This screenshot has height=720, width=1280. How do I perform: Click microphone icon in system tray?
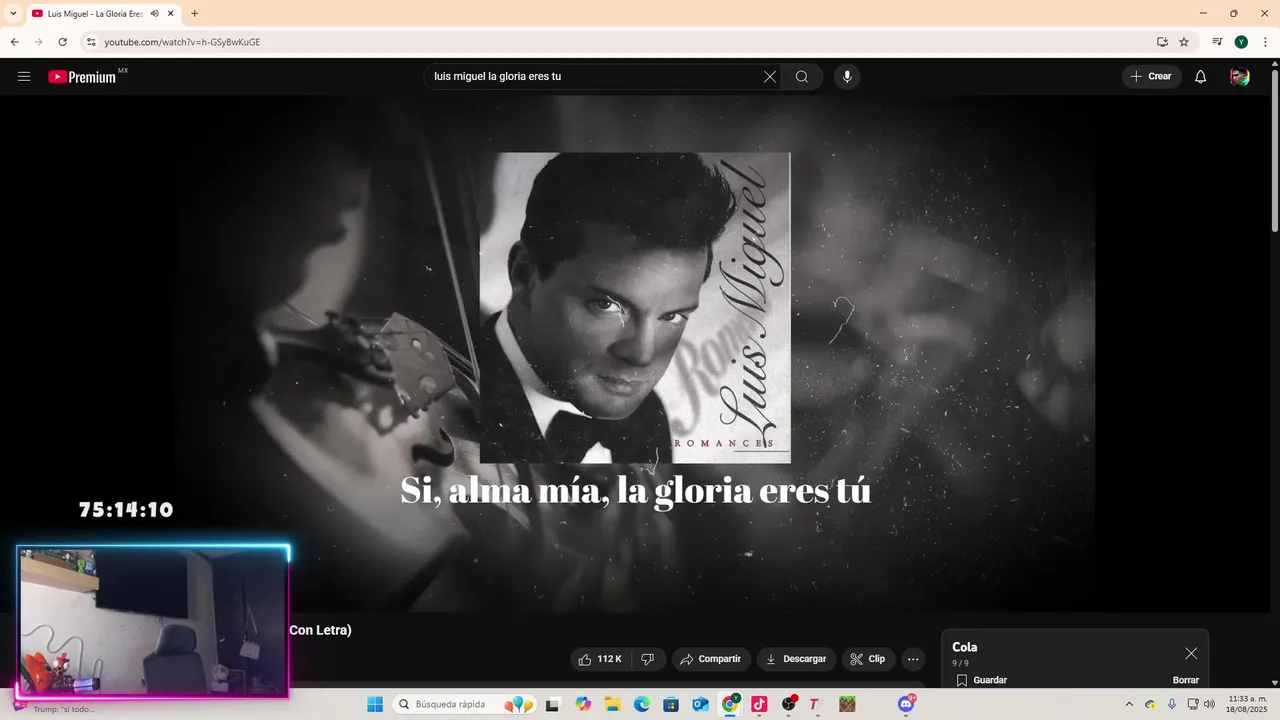(x=1172, y=704)
